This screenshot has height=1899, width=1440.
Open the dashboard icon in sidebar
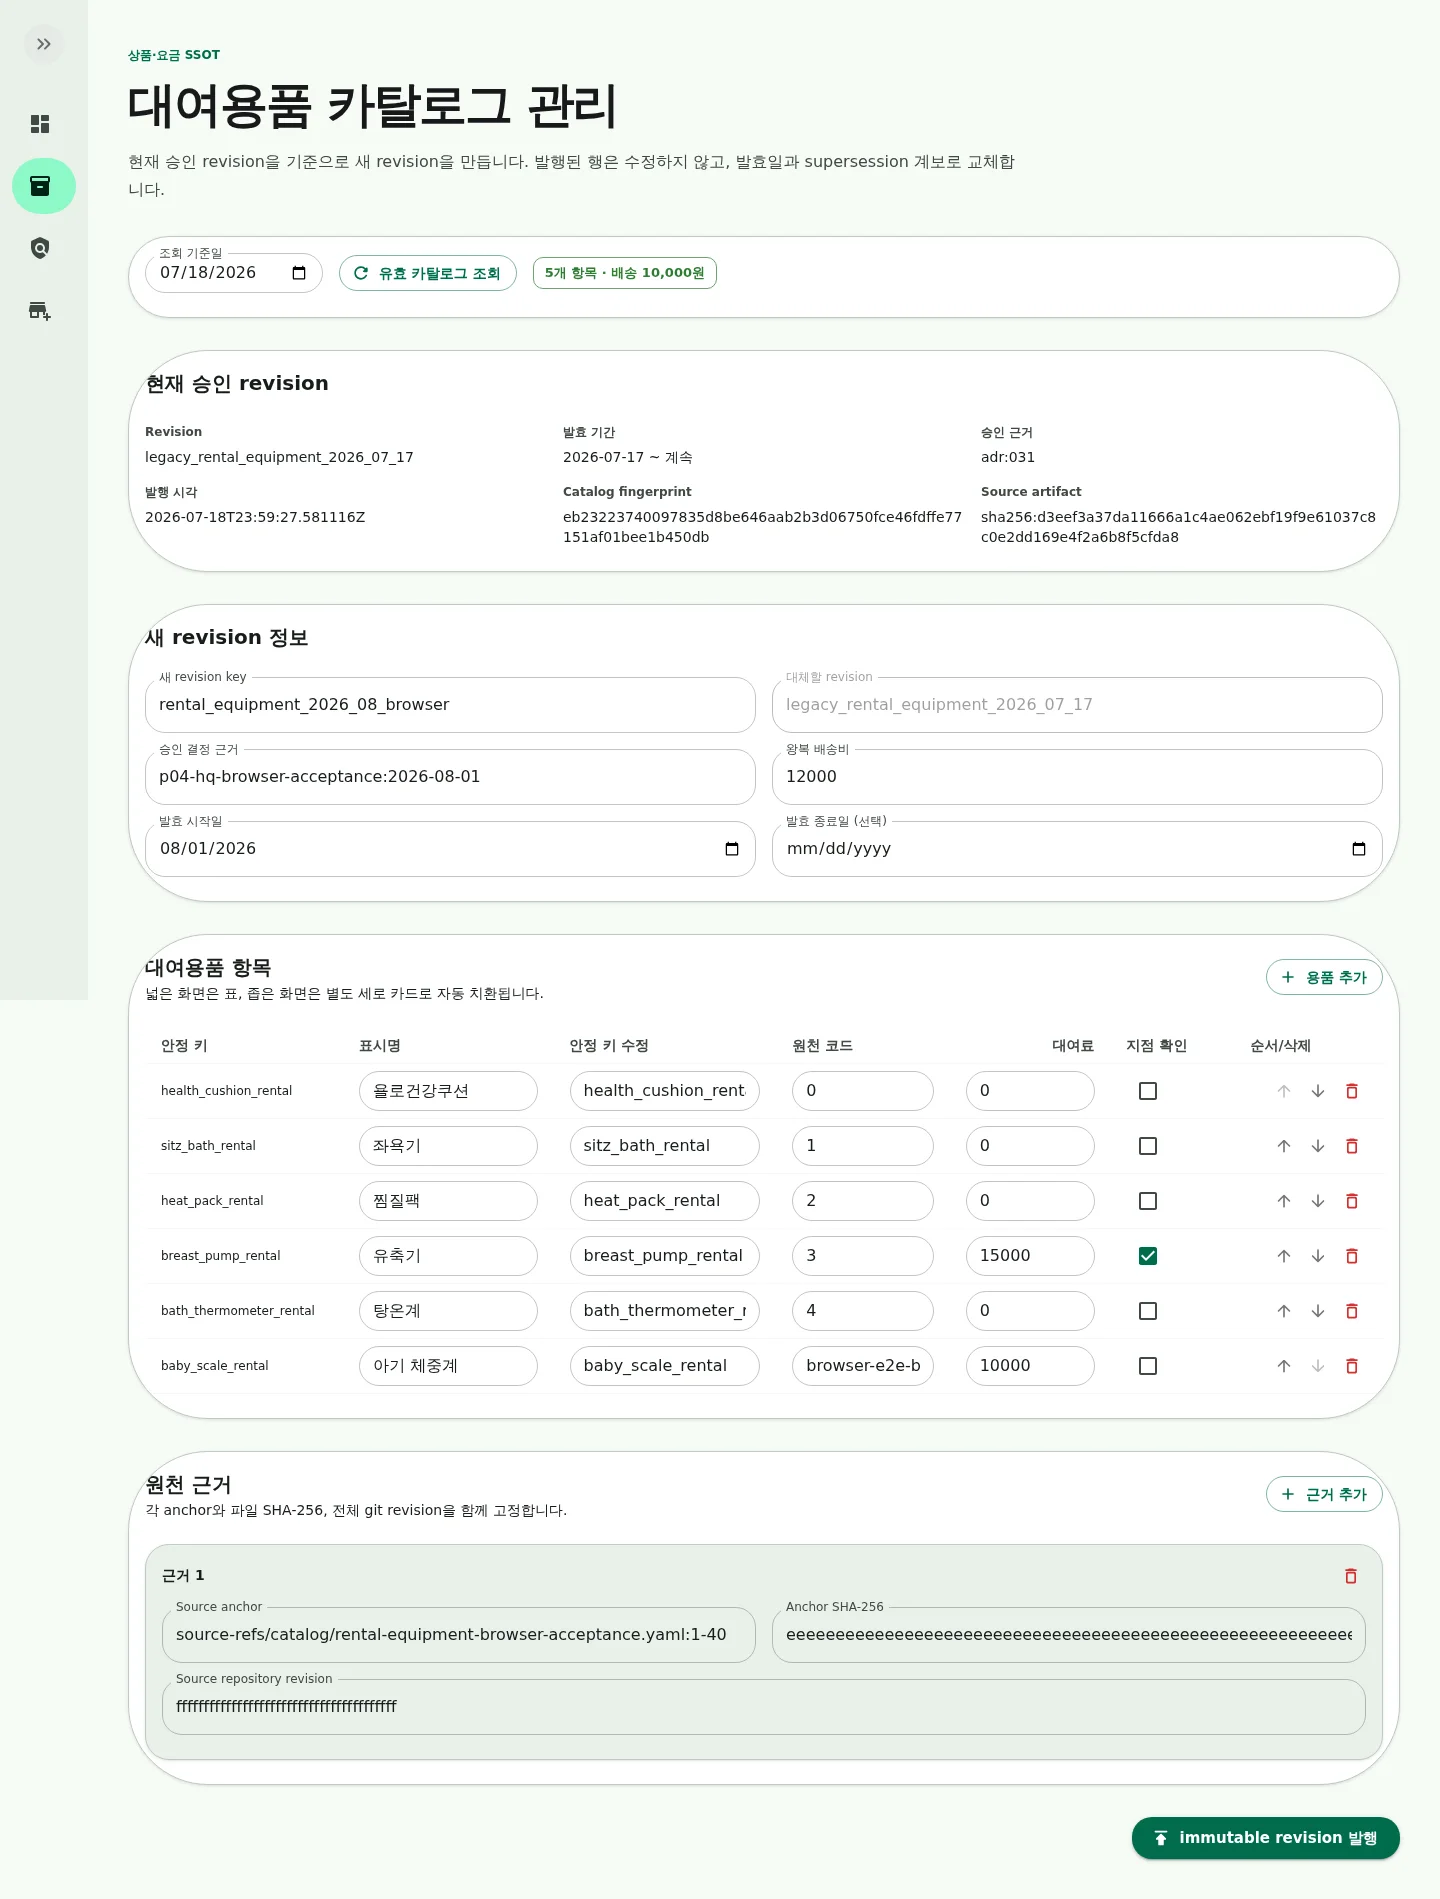[40, 124]
